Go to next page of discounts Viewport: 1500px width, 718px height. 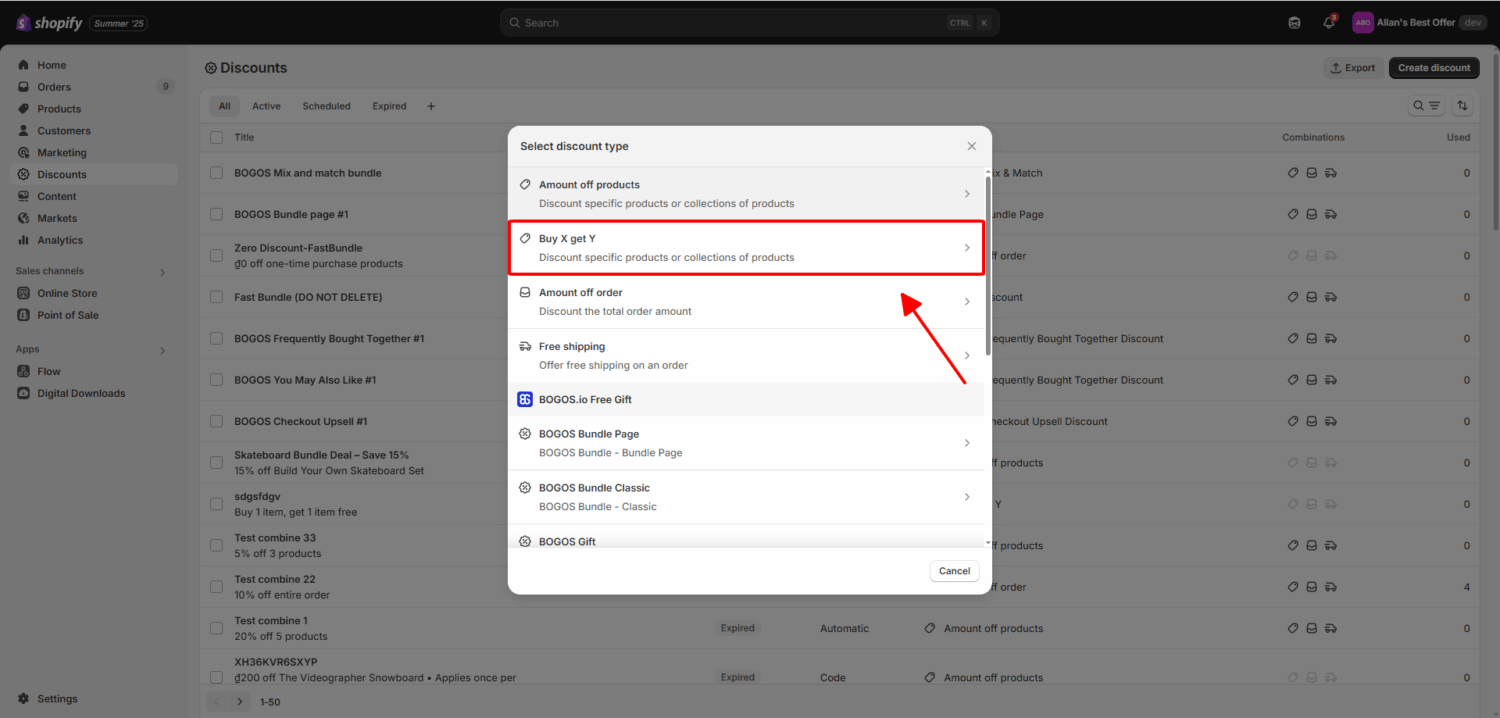(240, 702)
